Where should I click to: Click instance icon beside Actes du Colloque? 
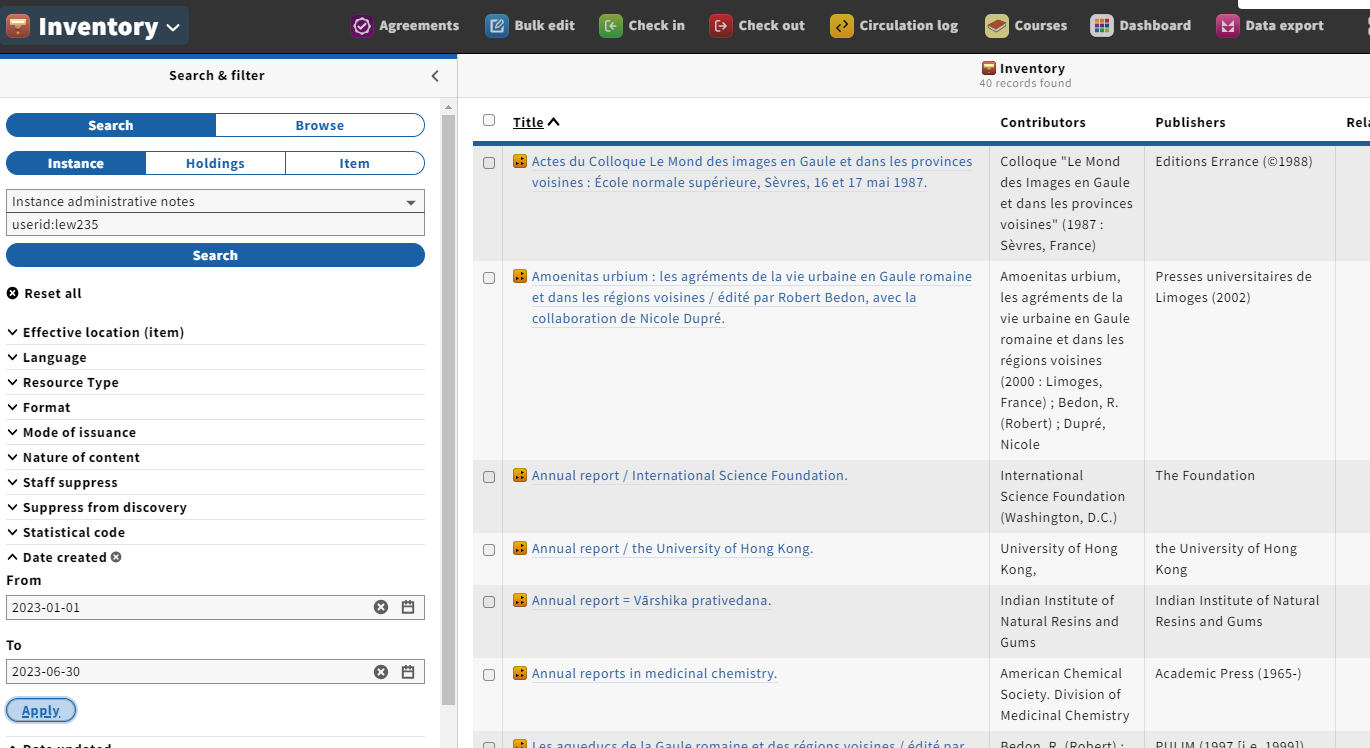click(520, 161)
